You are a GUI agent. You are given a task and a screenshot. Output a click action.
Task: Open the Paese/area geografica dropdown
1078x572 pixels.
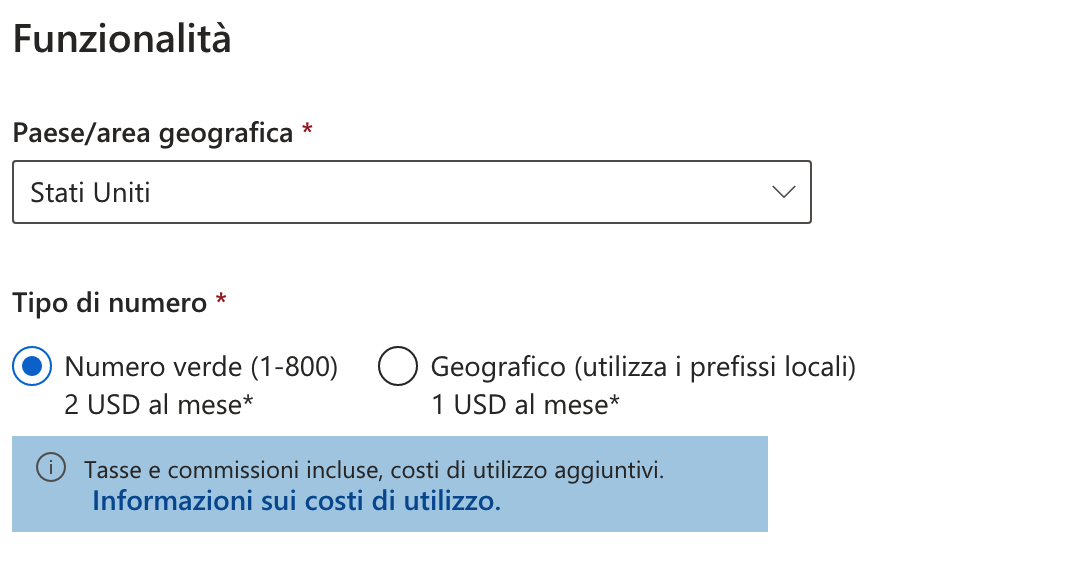coord(412,192)
